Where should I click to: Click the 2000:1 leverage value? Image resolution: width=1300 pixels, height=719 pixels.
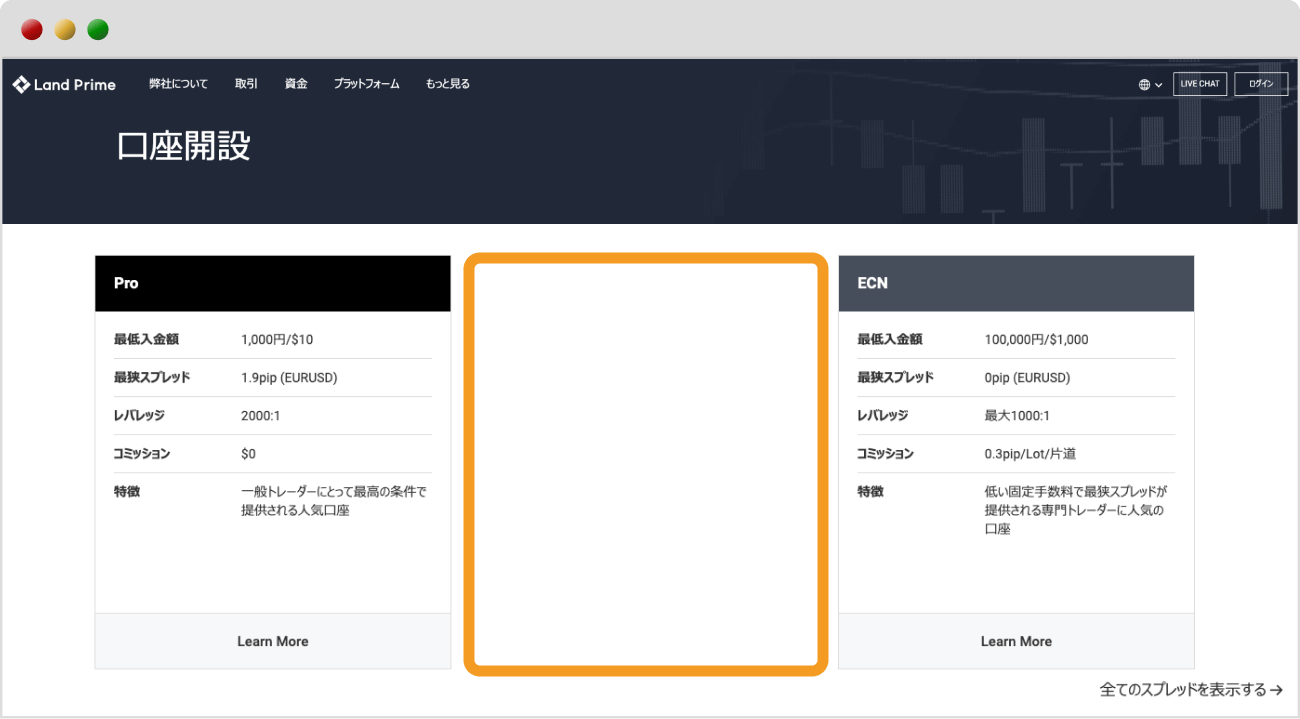(261, 416)
